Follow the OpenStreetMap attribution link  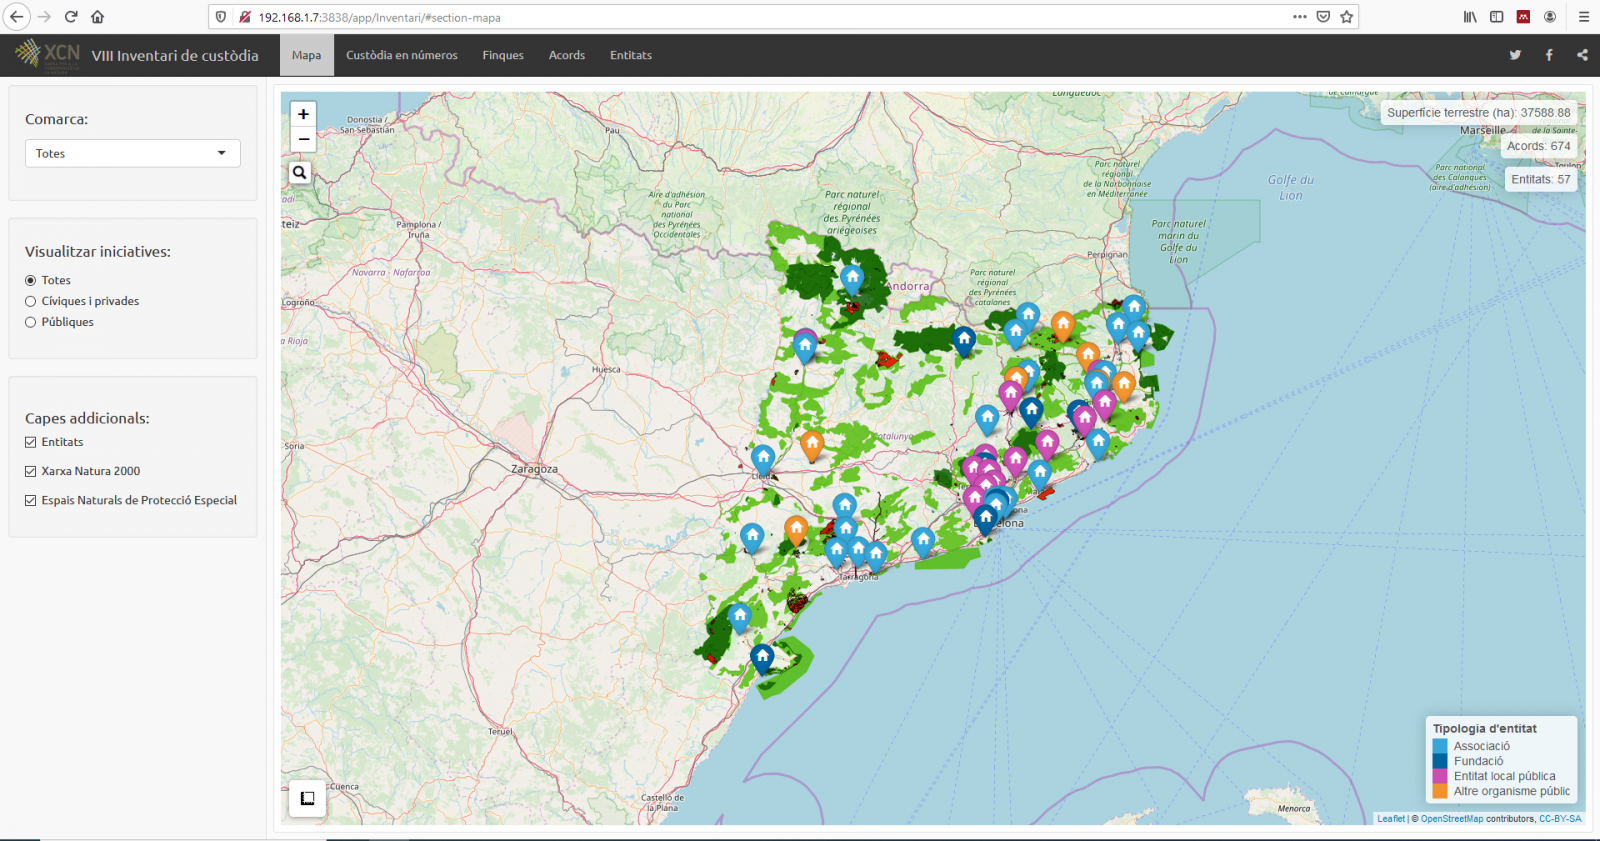tap(1451, 819)
